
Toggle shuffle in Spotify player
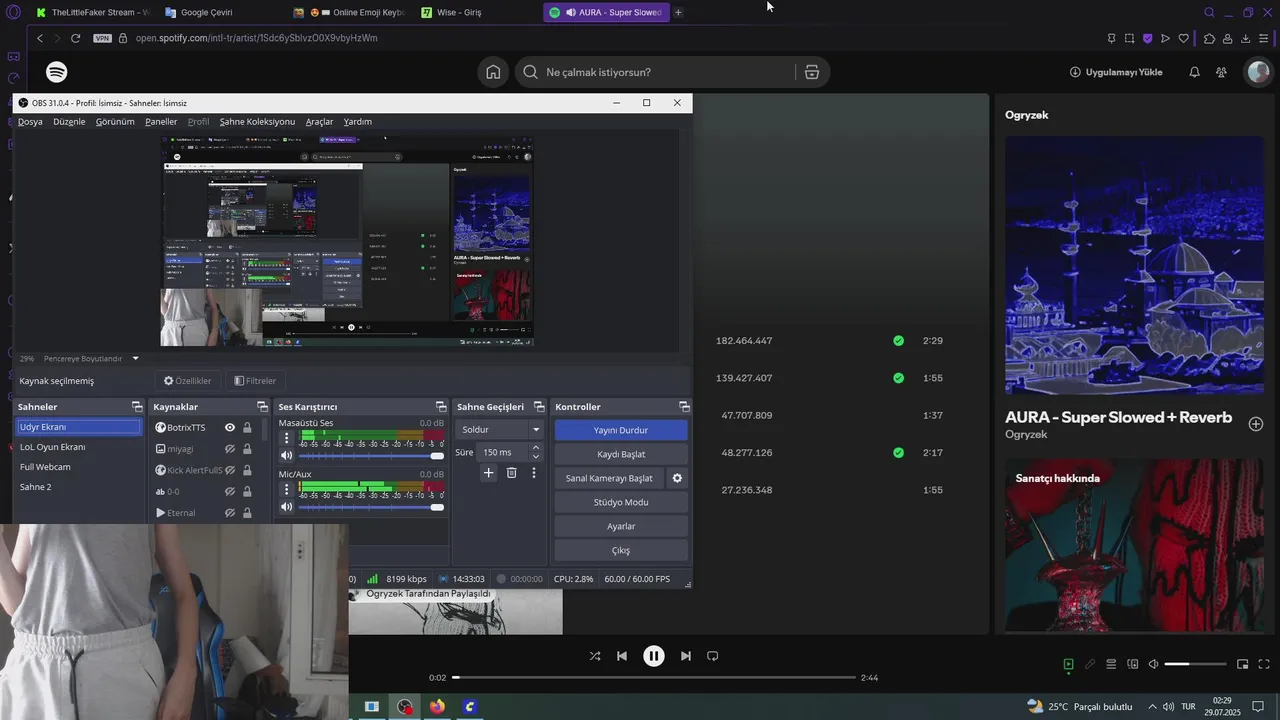click(595, 656)
